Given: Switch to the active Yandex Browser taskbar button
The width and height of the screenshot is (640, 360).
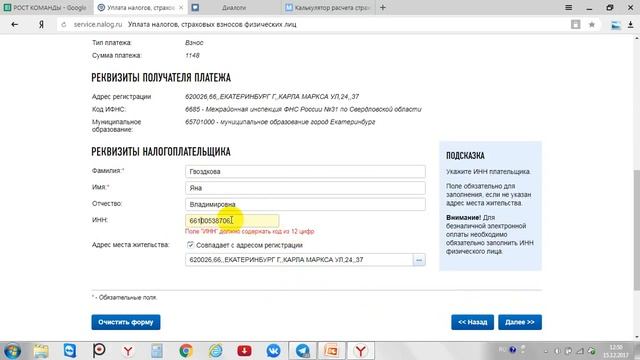Looking at the screenshot, I should tap(361, 351).
